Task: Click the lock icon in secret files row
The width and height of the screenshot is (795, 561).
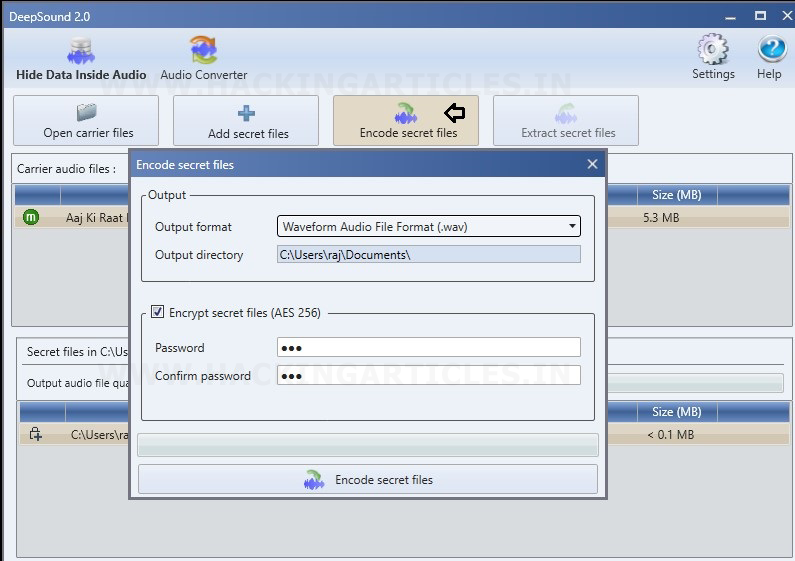Action: [x=35, y=434]
